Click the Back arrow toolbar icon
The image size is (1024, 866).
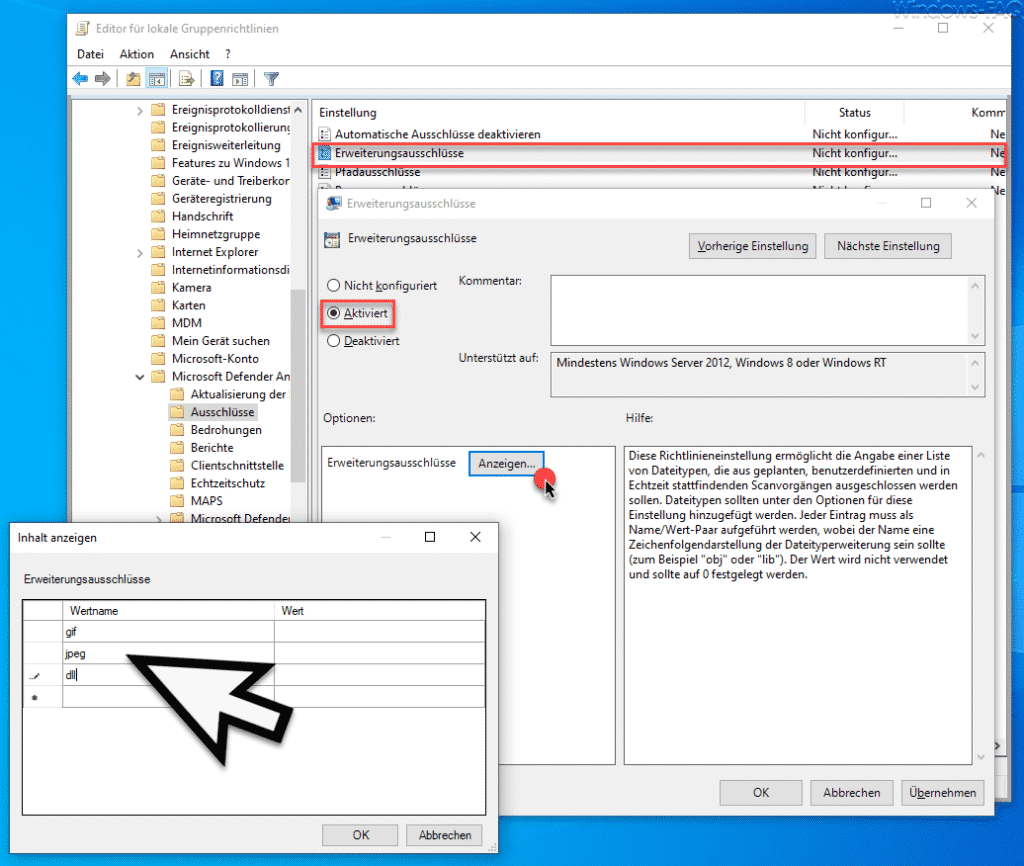click(x=80, y=79)
